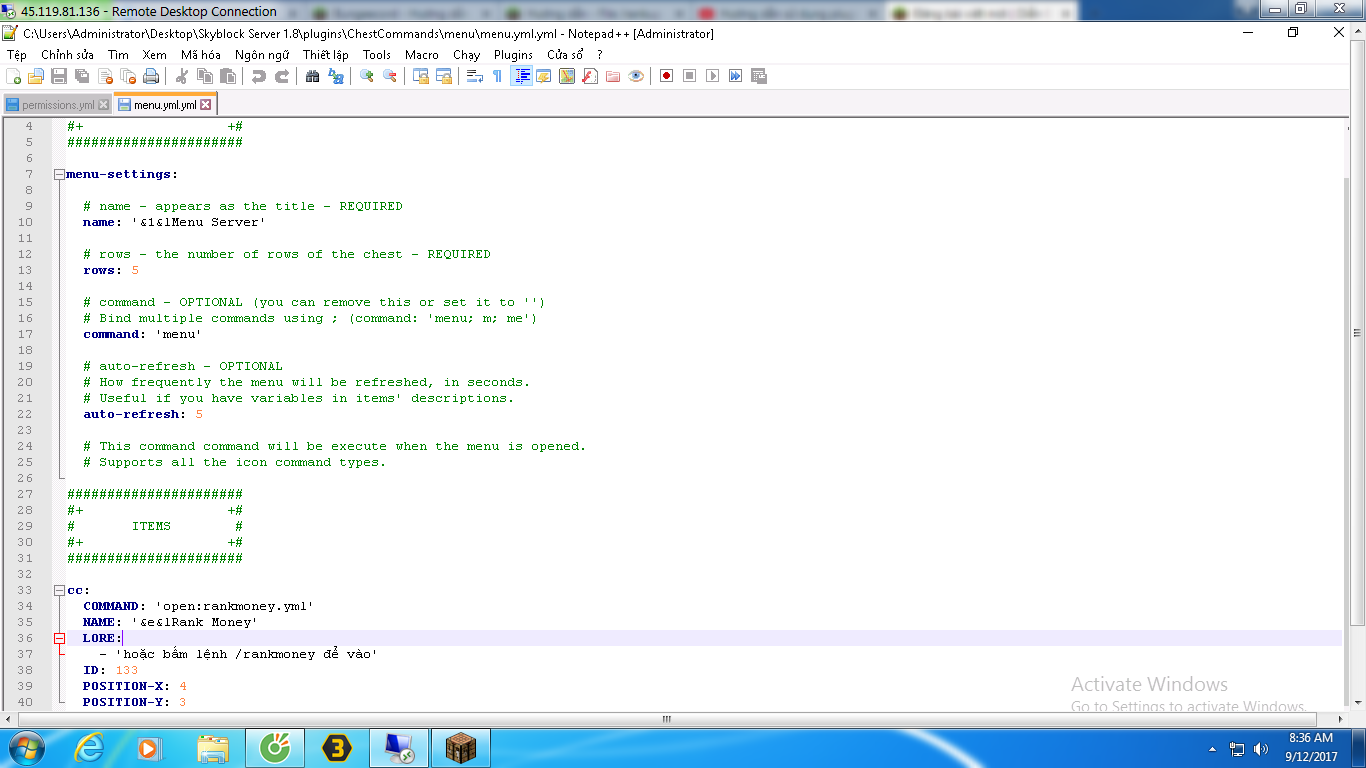
Task: Open the Plugins menu
Action: click(513, 55)
